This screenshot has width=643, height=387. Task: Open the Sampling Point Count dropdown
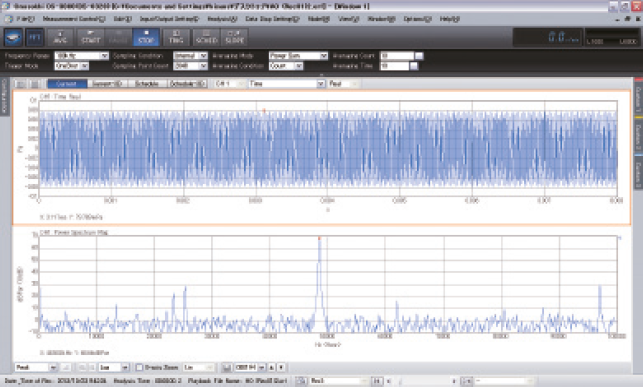190,66
